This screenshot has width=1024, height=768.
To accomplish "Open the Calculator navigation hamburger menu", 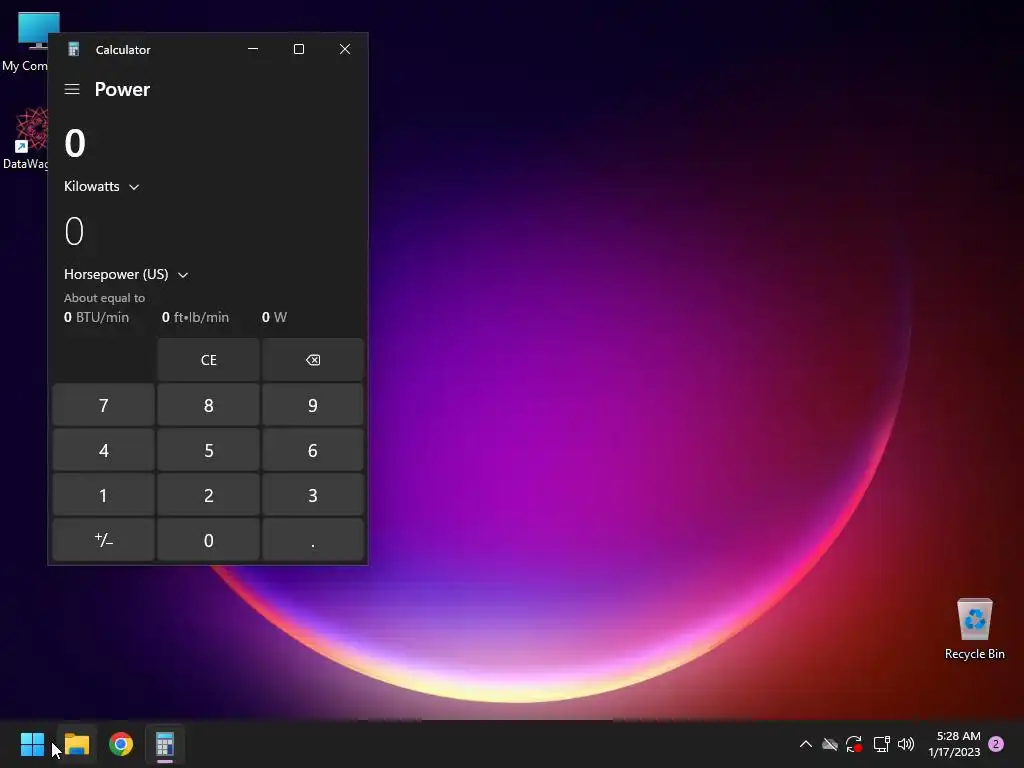I will click(x=72, y=89).
